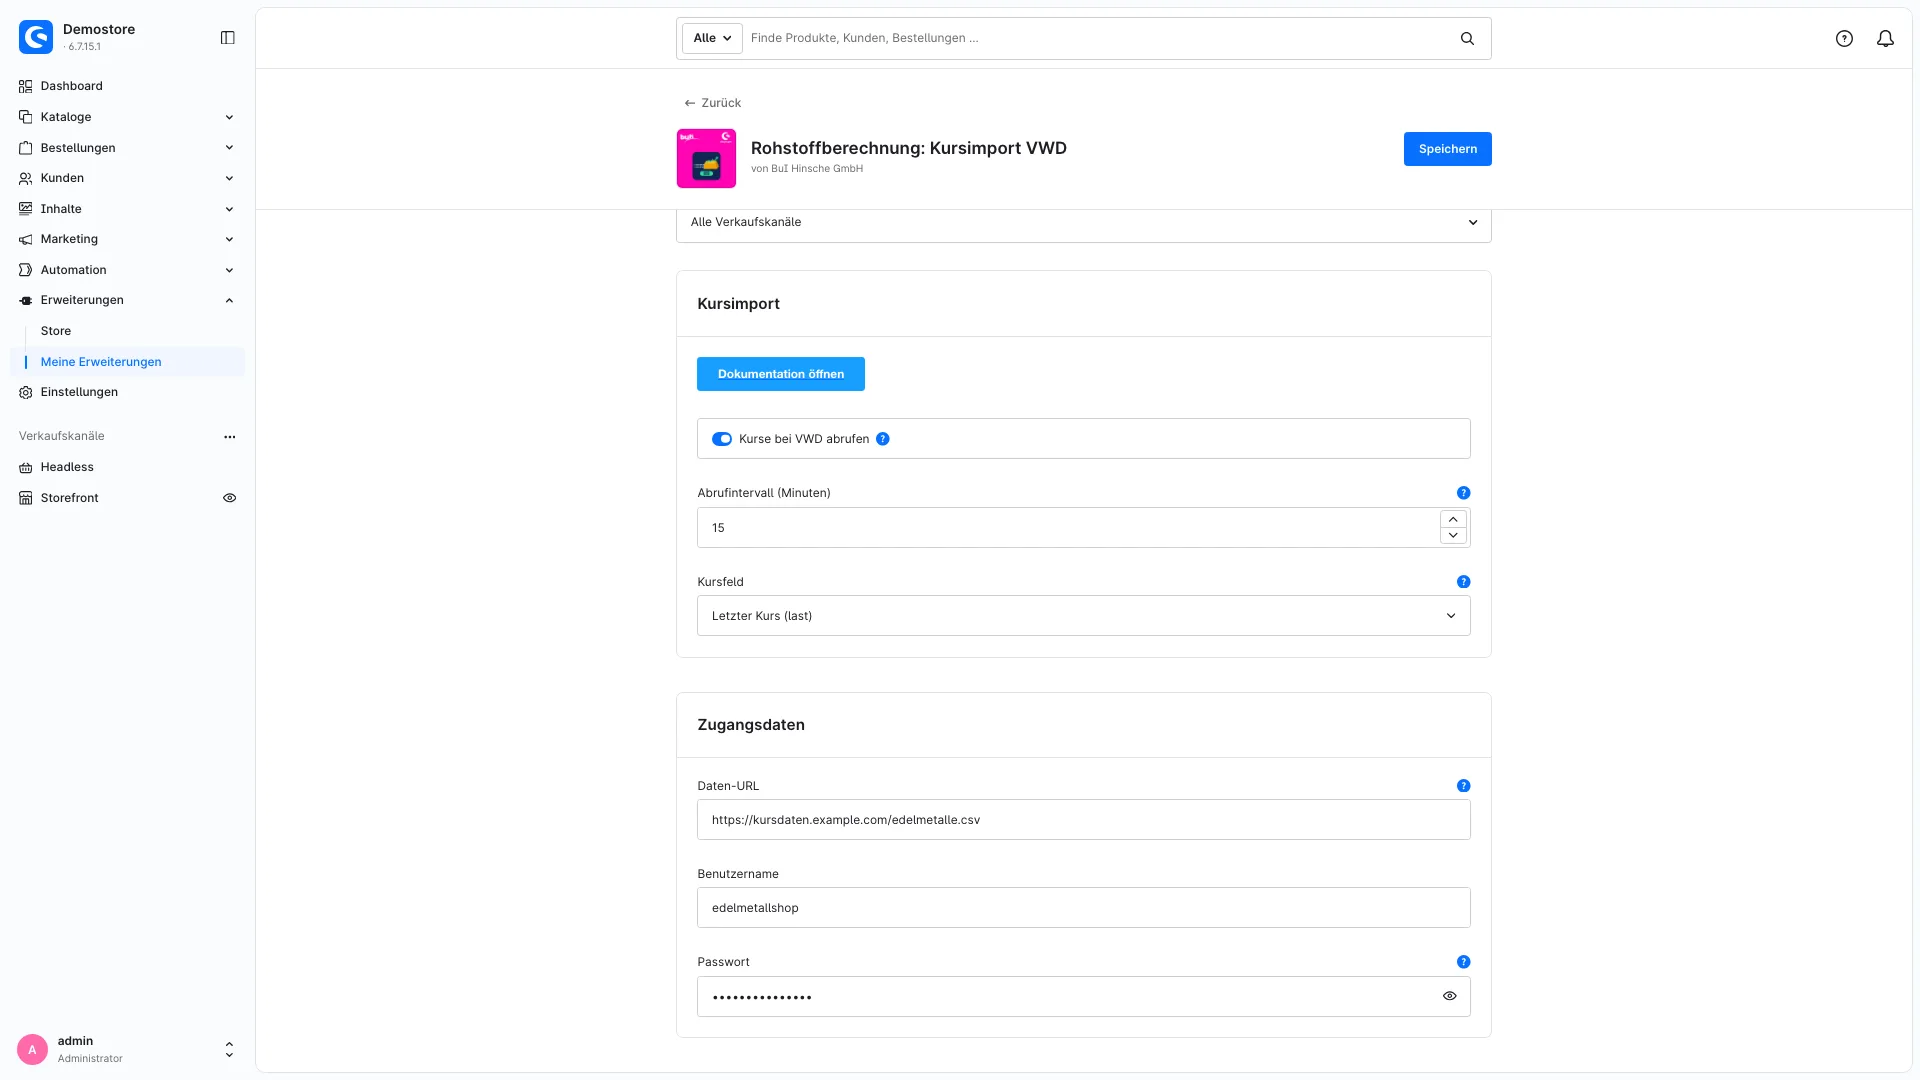Reveal the password with the eye icon
The image size is (1920, 1080).
(x=1450, y=996)
